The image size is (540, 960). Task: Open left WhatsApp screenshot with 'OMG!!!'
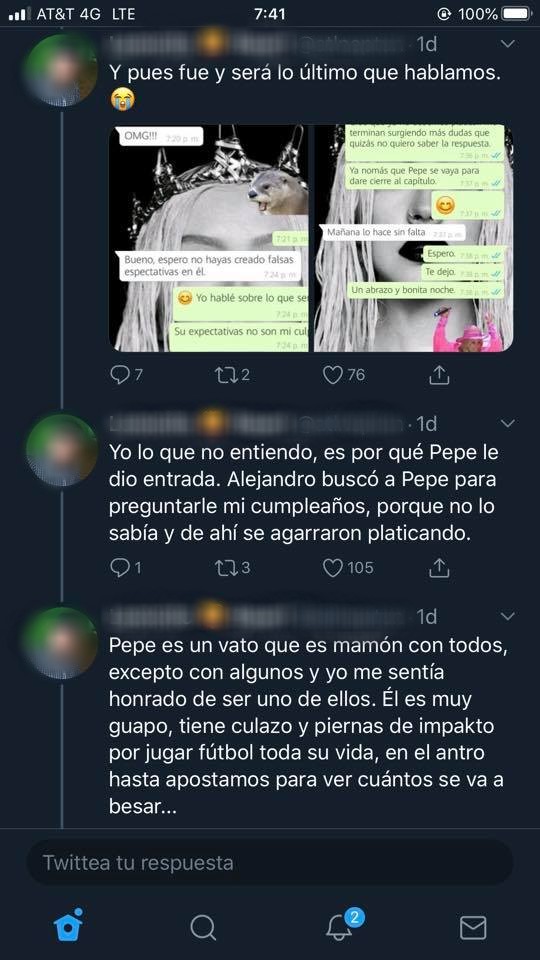(209, 238)
